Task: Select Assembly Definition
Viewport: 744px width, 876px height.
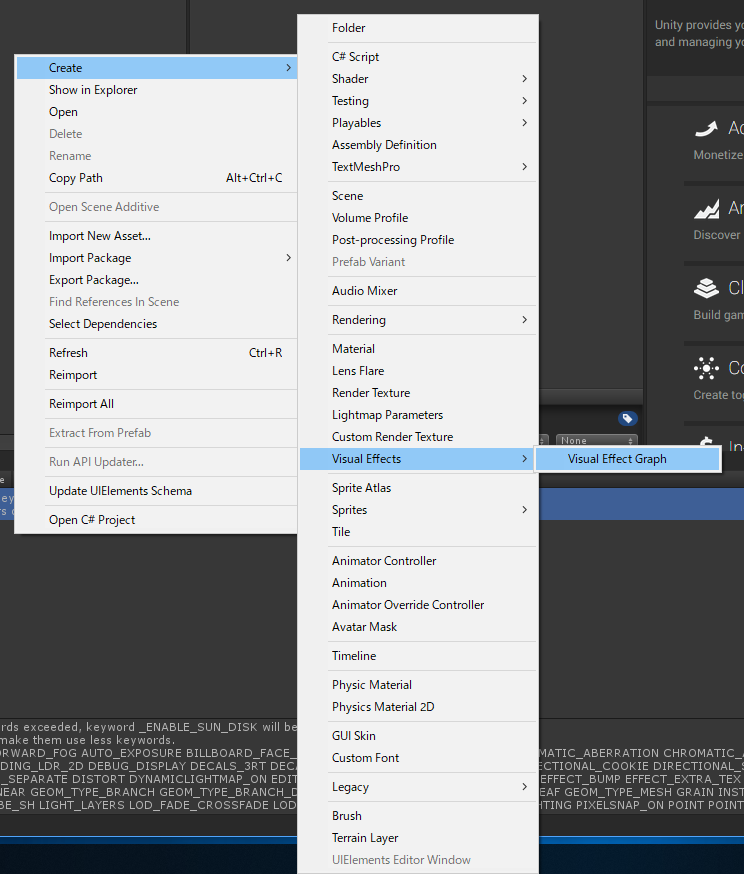Action: (418, 145)
